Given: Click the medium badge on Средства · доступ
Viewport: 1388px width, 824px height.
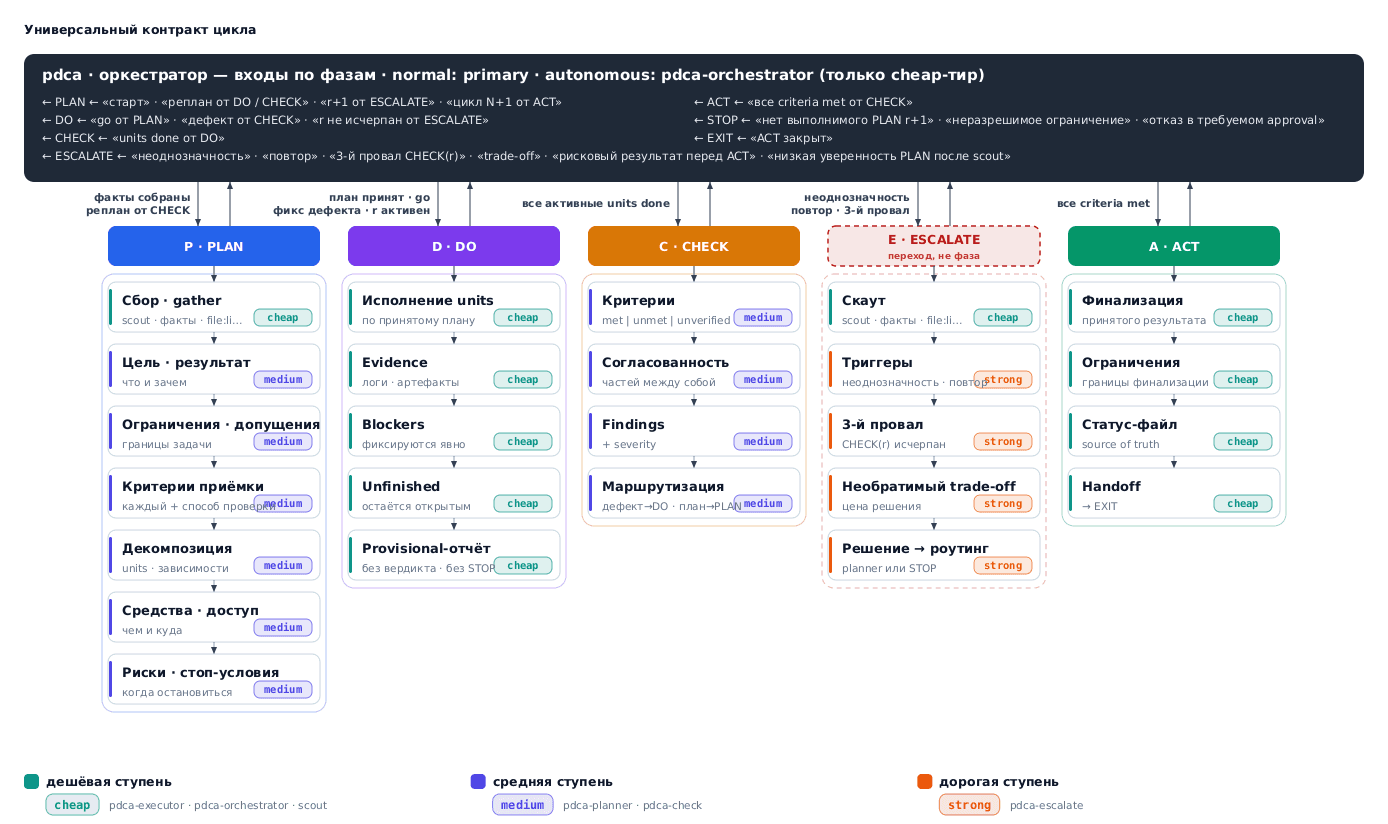Looking at the screenshot, I should 283,627.
